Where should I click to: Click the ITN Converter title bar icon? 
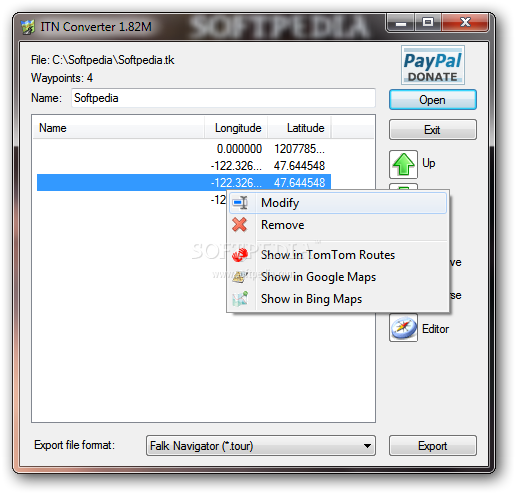pos(28,27)
